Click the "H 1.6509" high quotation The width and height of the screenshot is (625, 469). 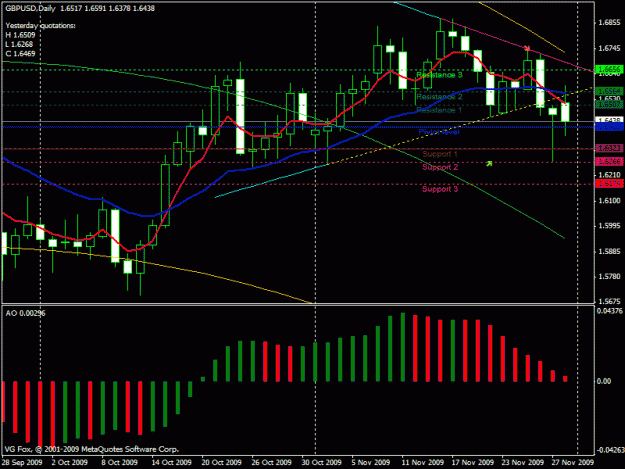[x=20, y=35]
